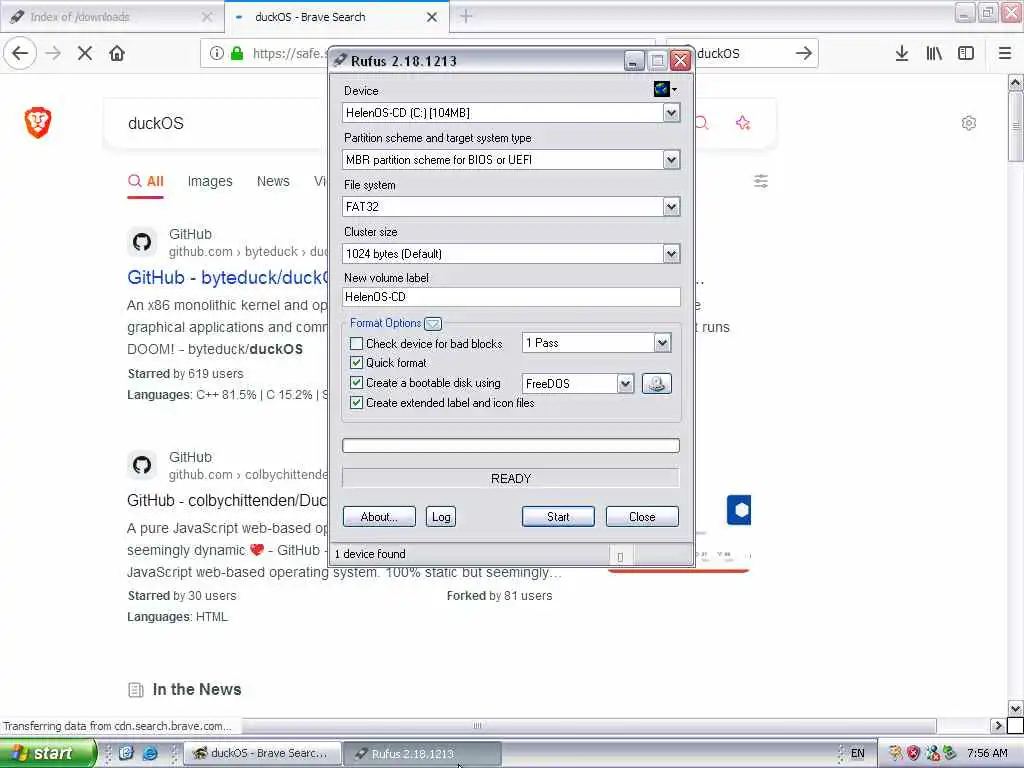Click GitHub icon for colbychittenden result
Image resolution: width=1024 pixels, height=768 pixels.
click(x=142, y=465)
